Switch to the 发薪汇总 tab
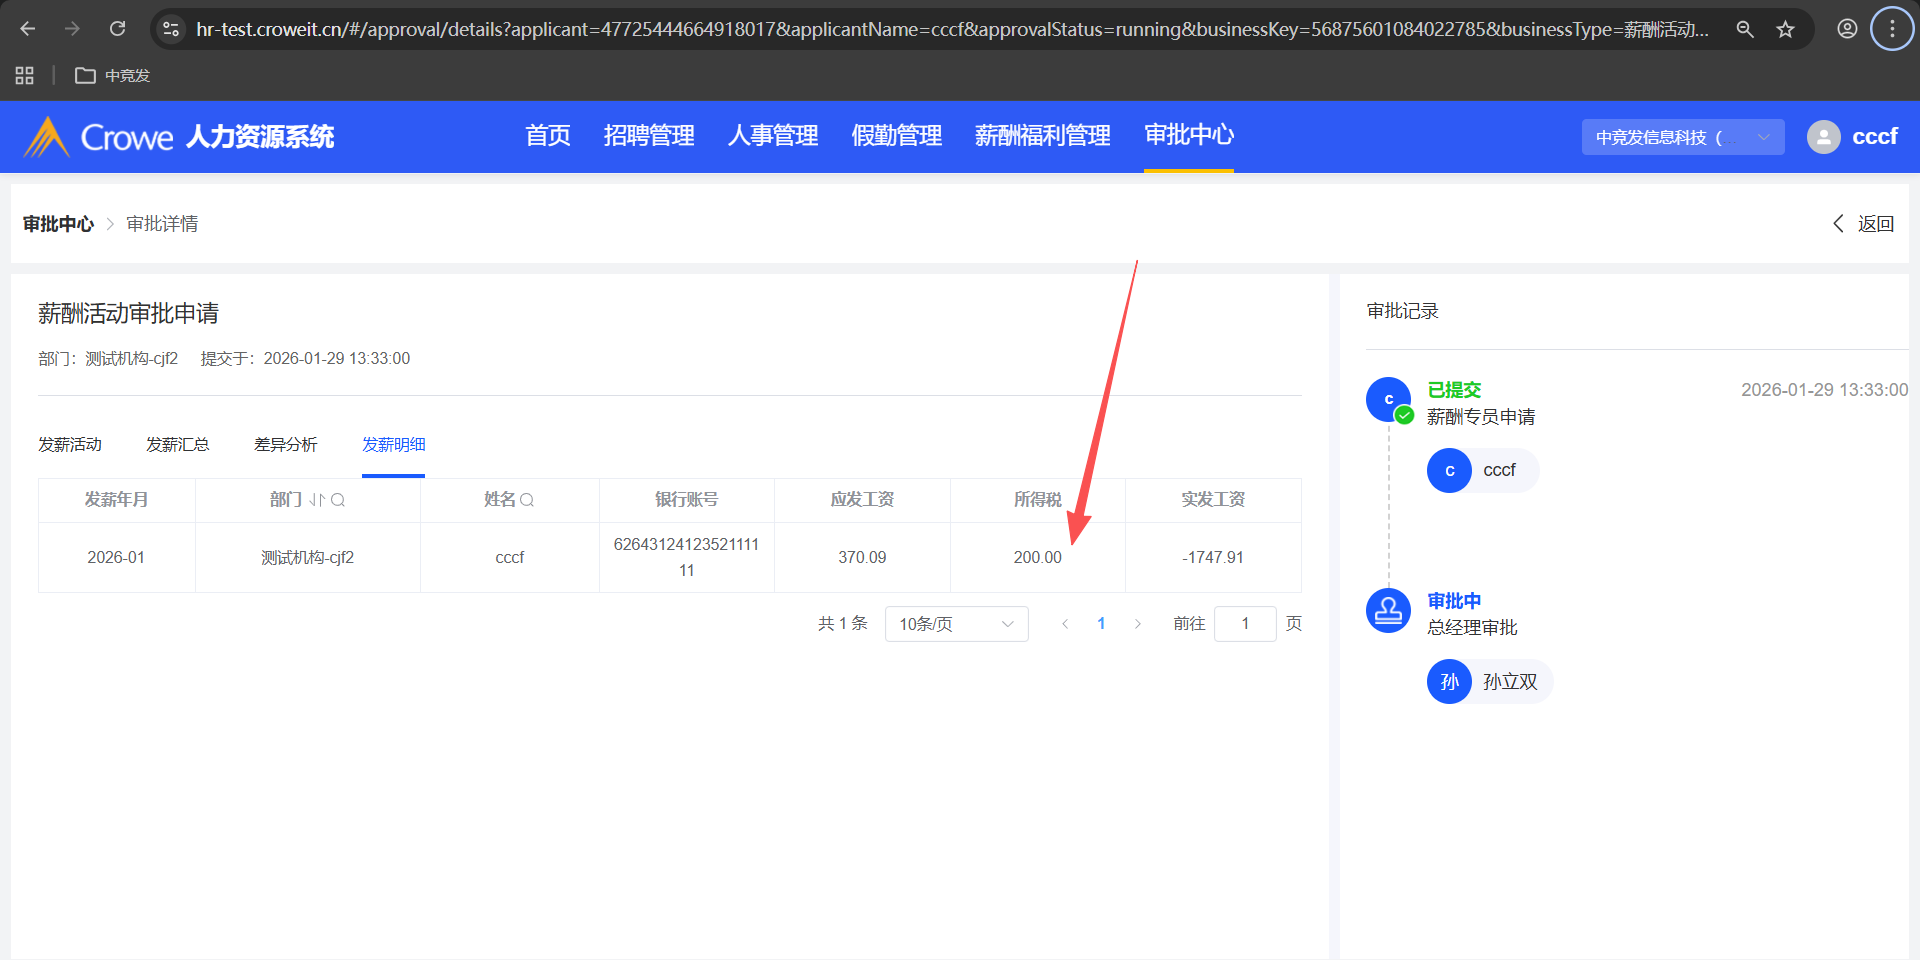The width and height of the screenshot is (1920, 960). tap(177, 445)
